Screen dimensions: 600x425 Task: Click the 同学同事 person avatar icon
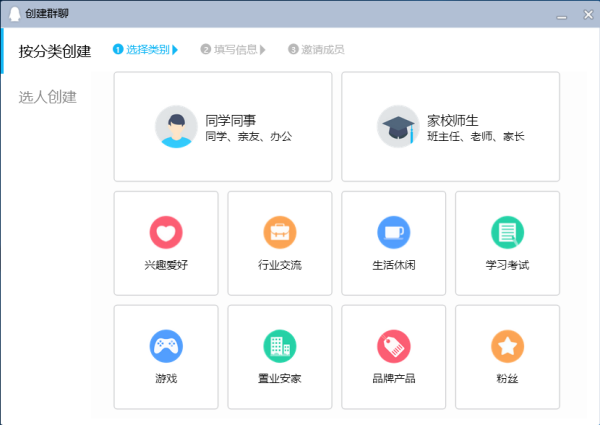point(176,127)
